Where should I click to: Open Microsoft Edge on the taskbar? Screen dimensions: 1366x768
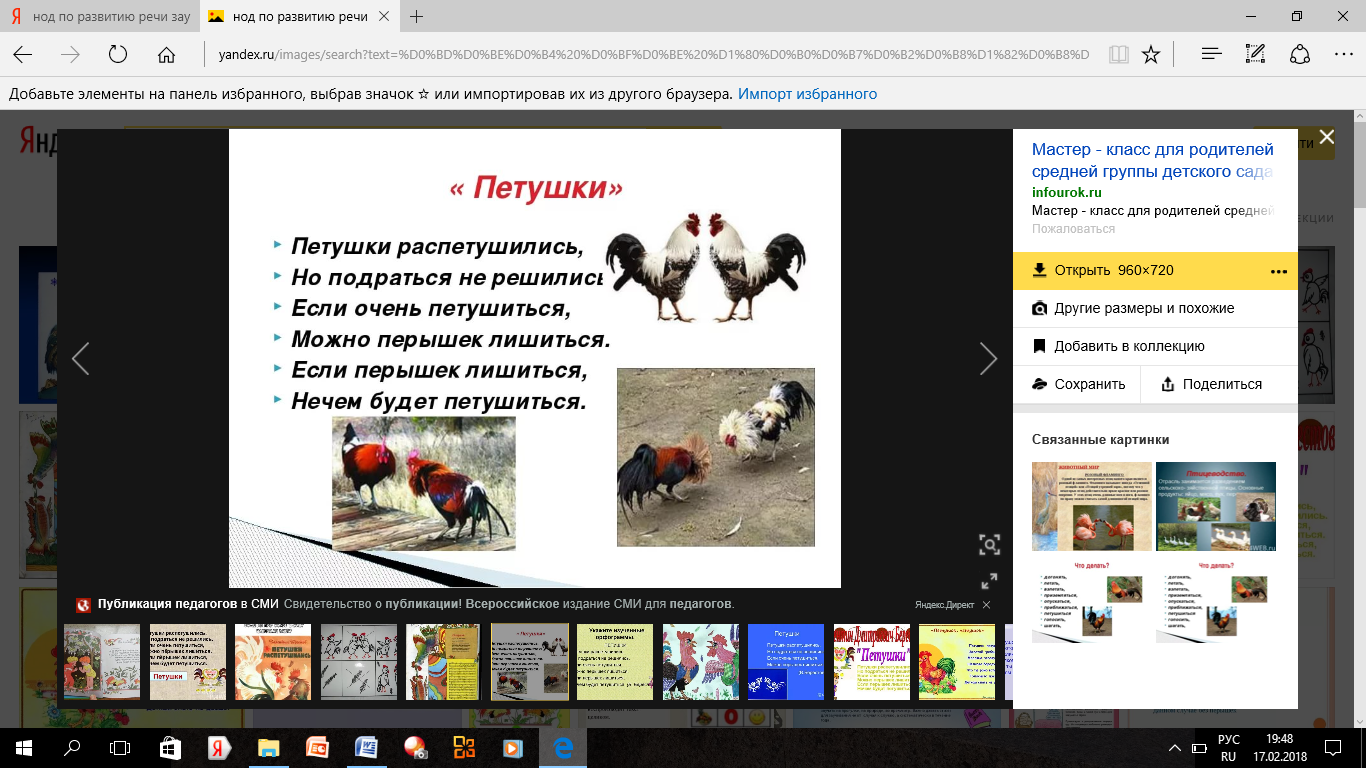(x=563, y=748)
